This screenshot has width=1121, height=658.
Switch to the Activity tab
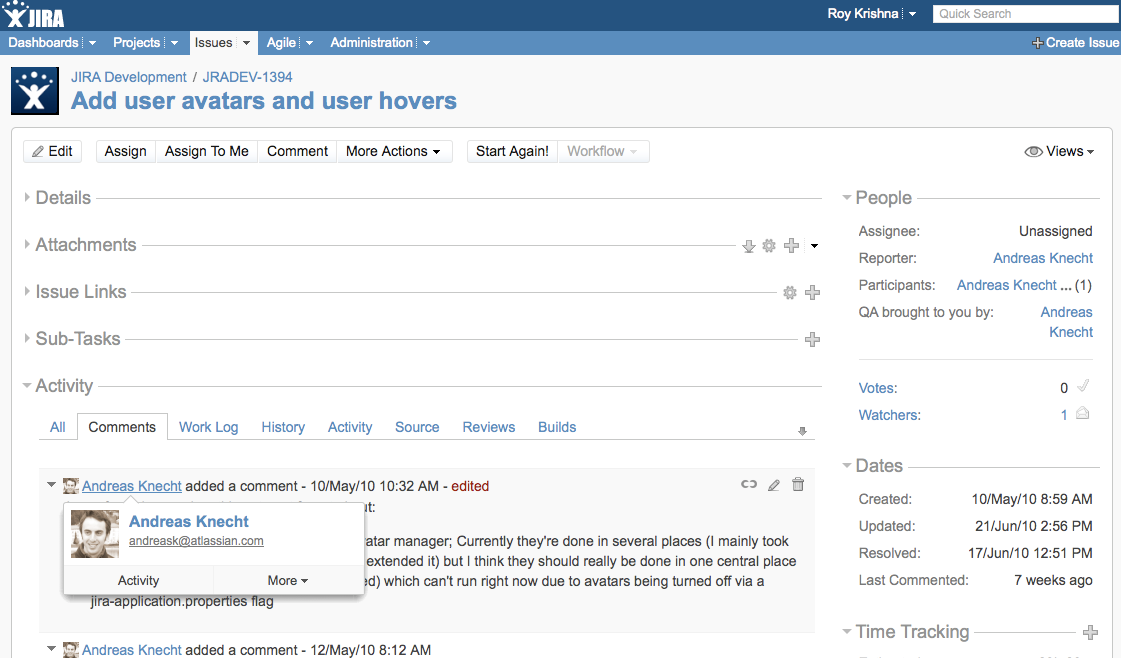(x=350, y=427)
